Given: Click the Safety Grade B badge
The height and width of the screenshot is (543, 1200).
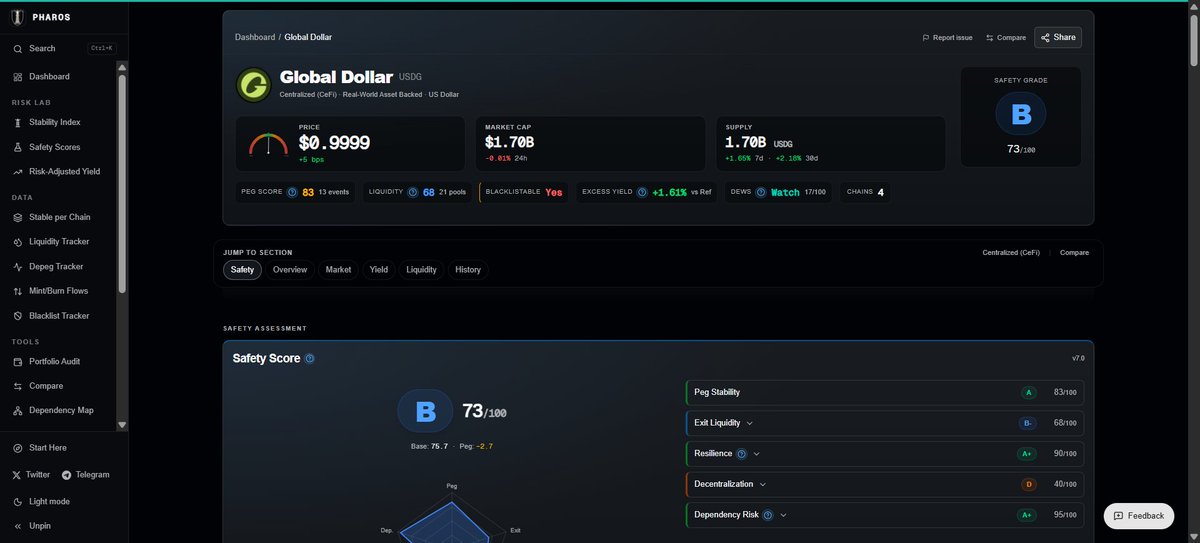Looking at the screenshot, I should [x=1021, y=114].
